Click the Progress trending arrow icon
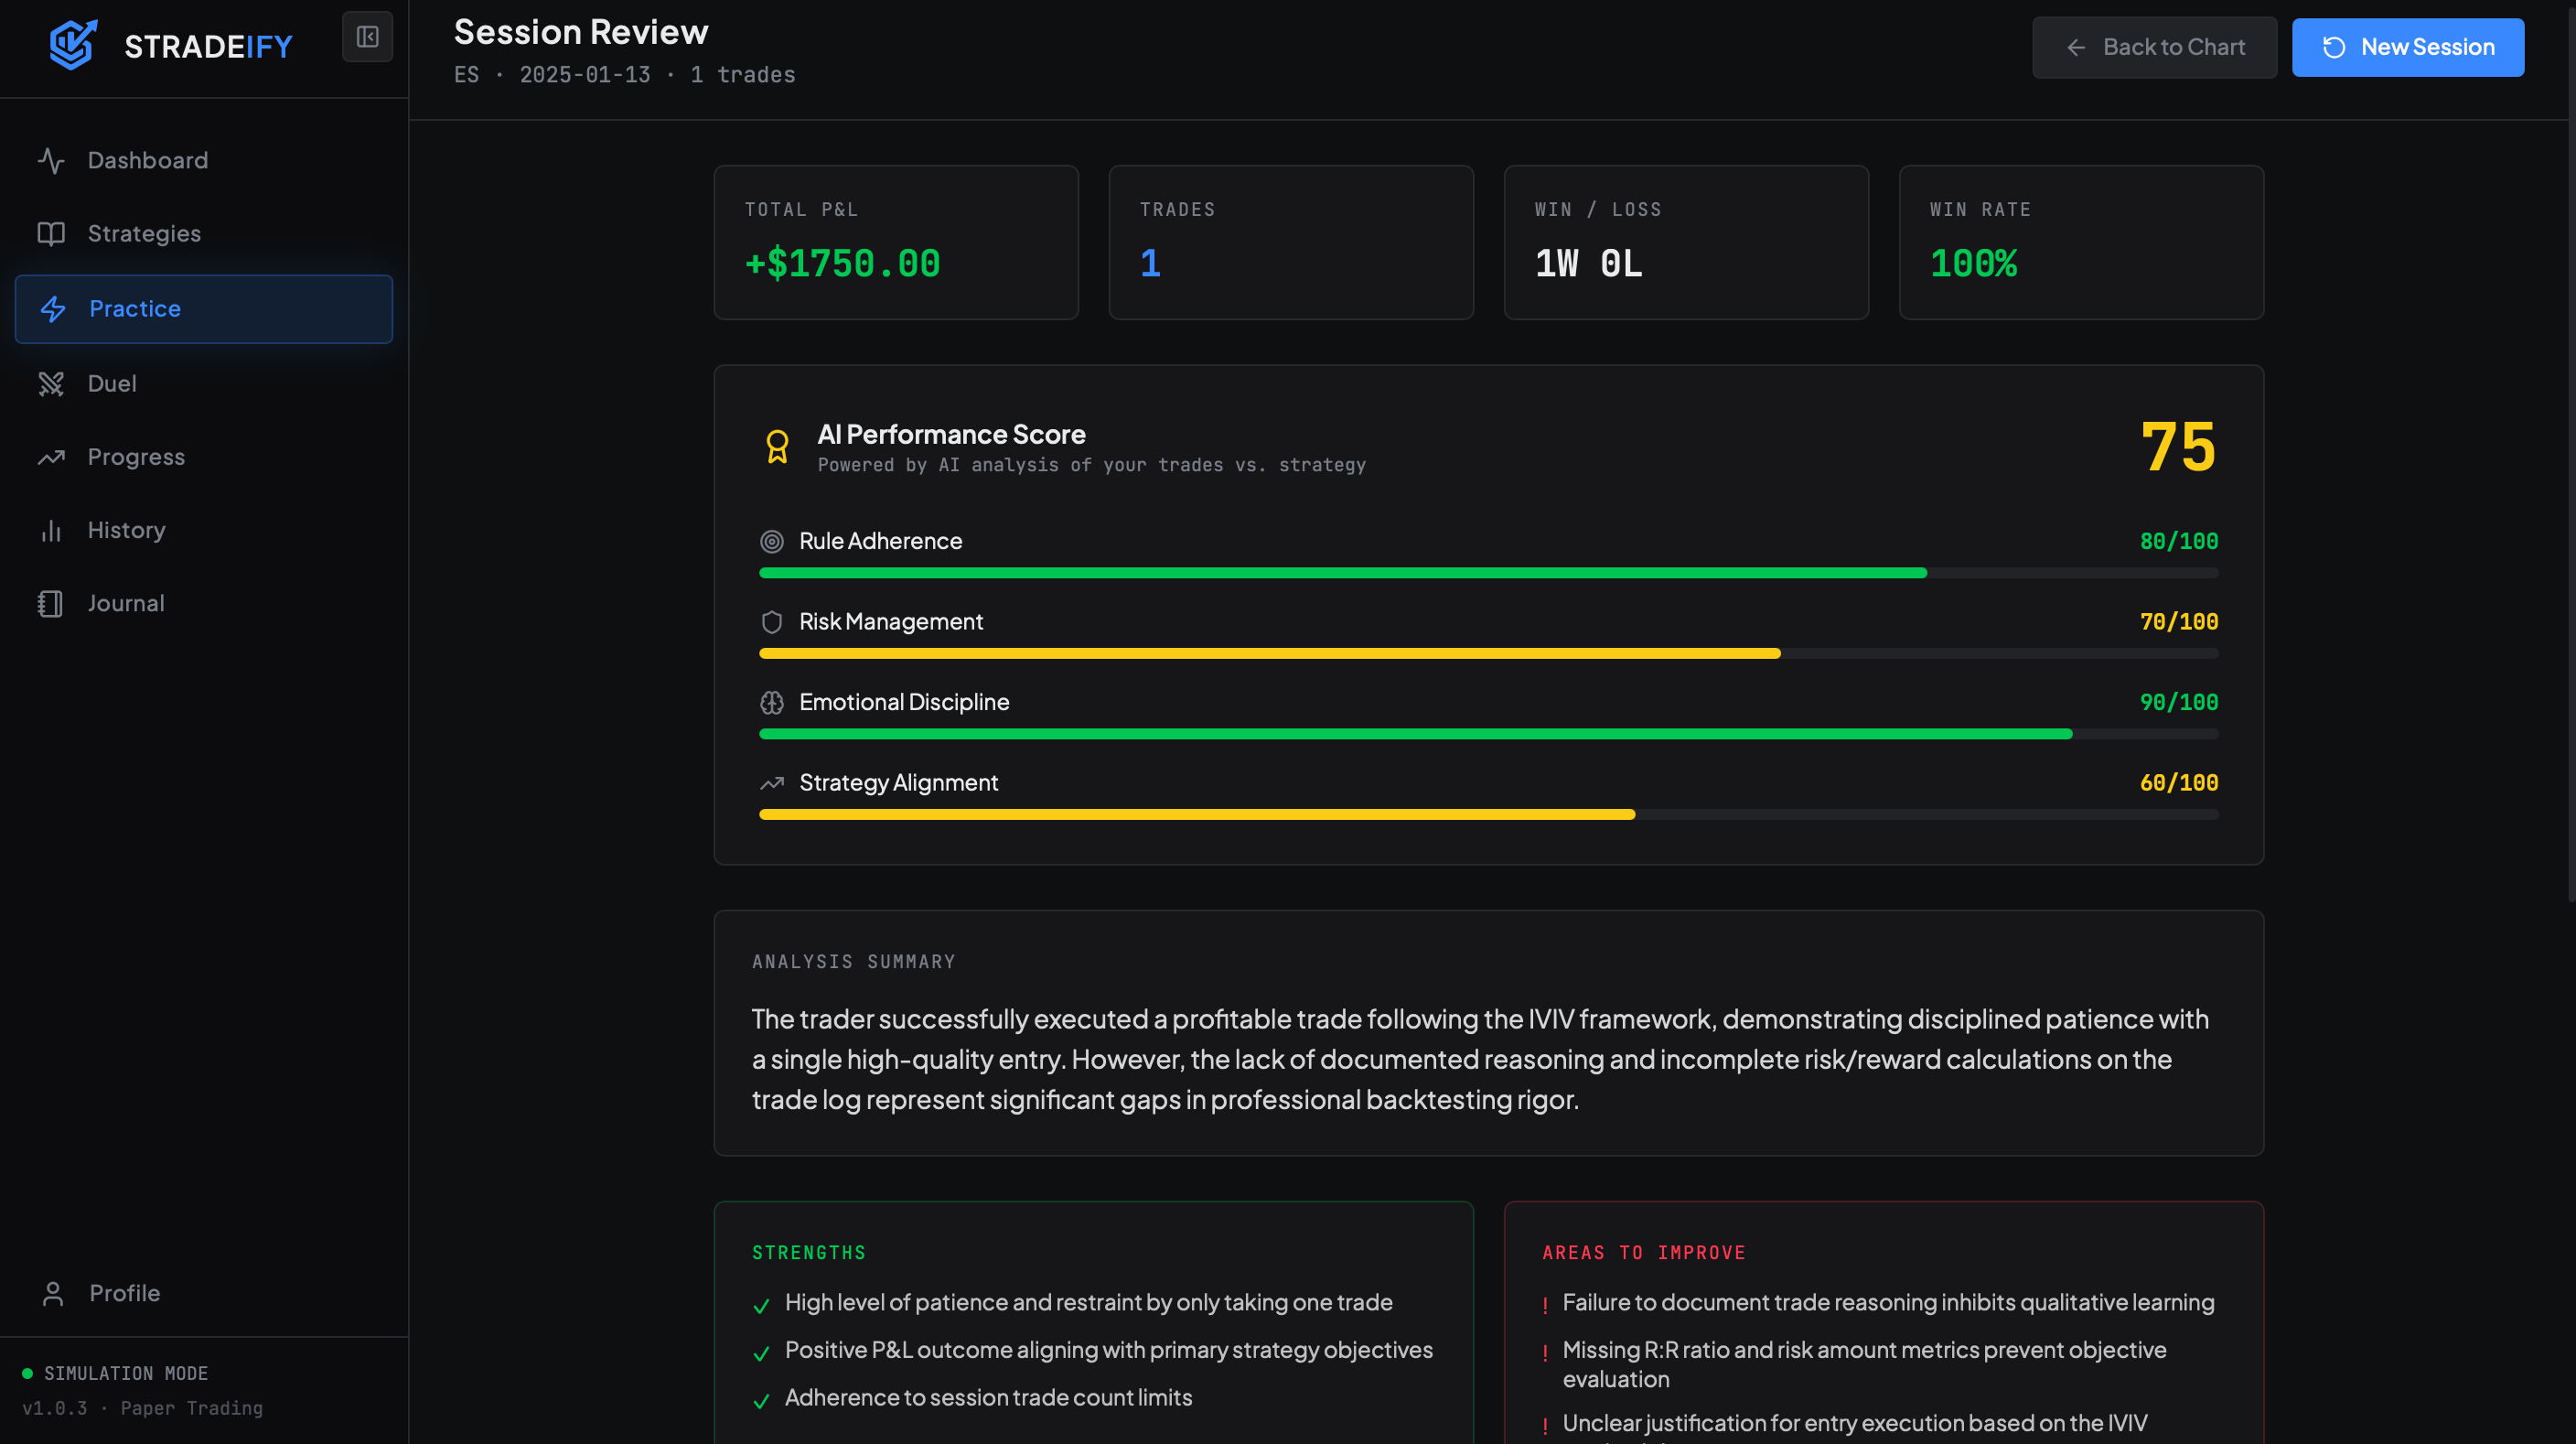The width and height of the screenshot is (2576, 1444). 51,457
